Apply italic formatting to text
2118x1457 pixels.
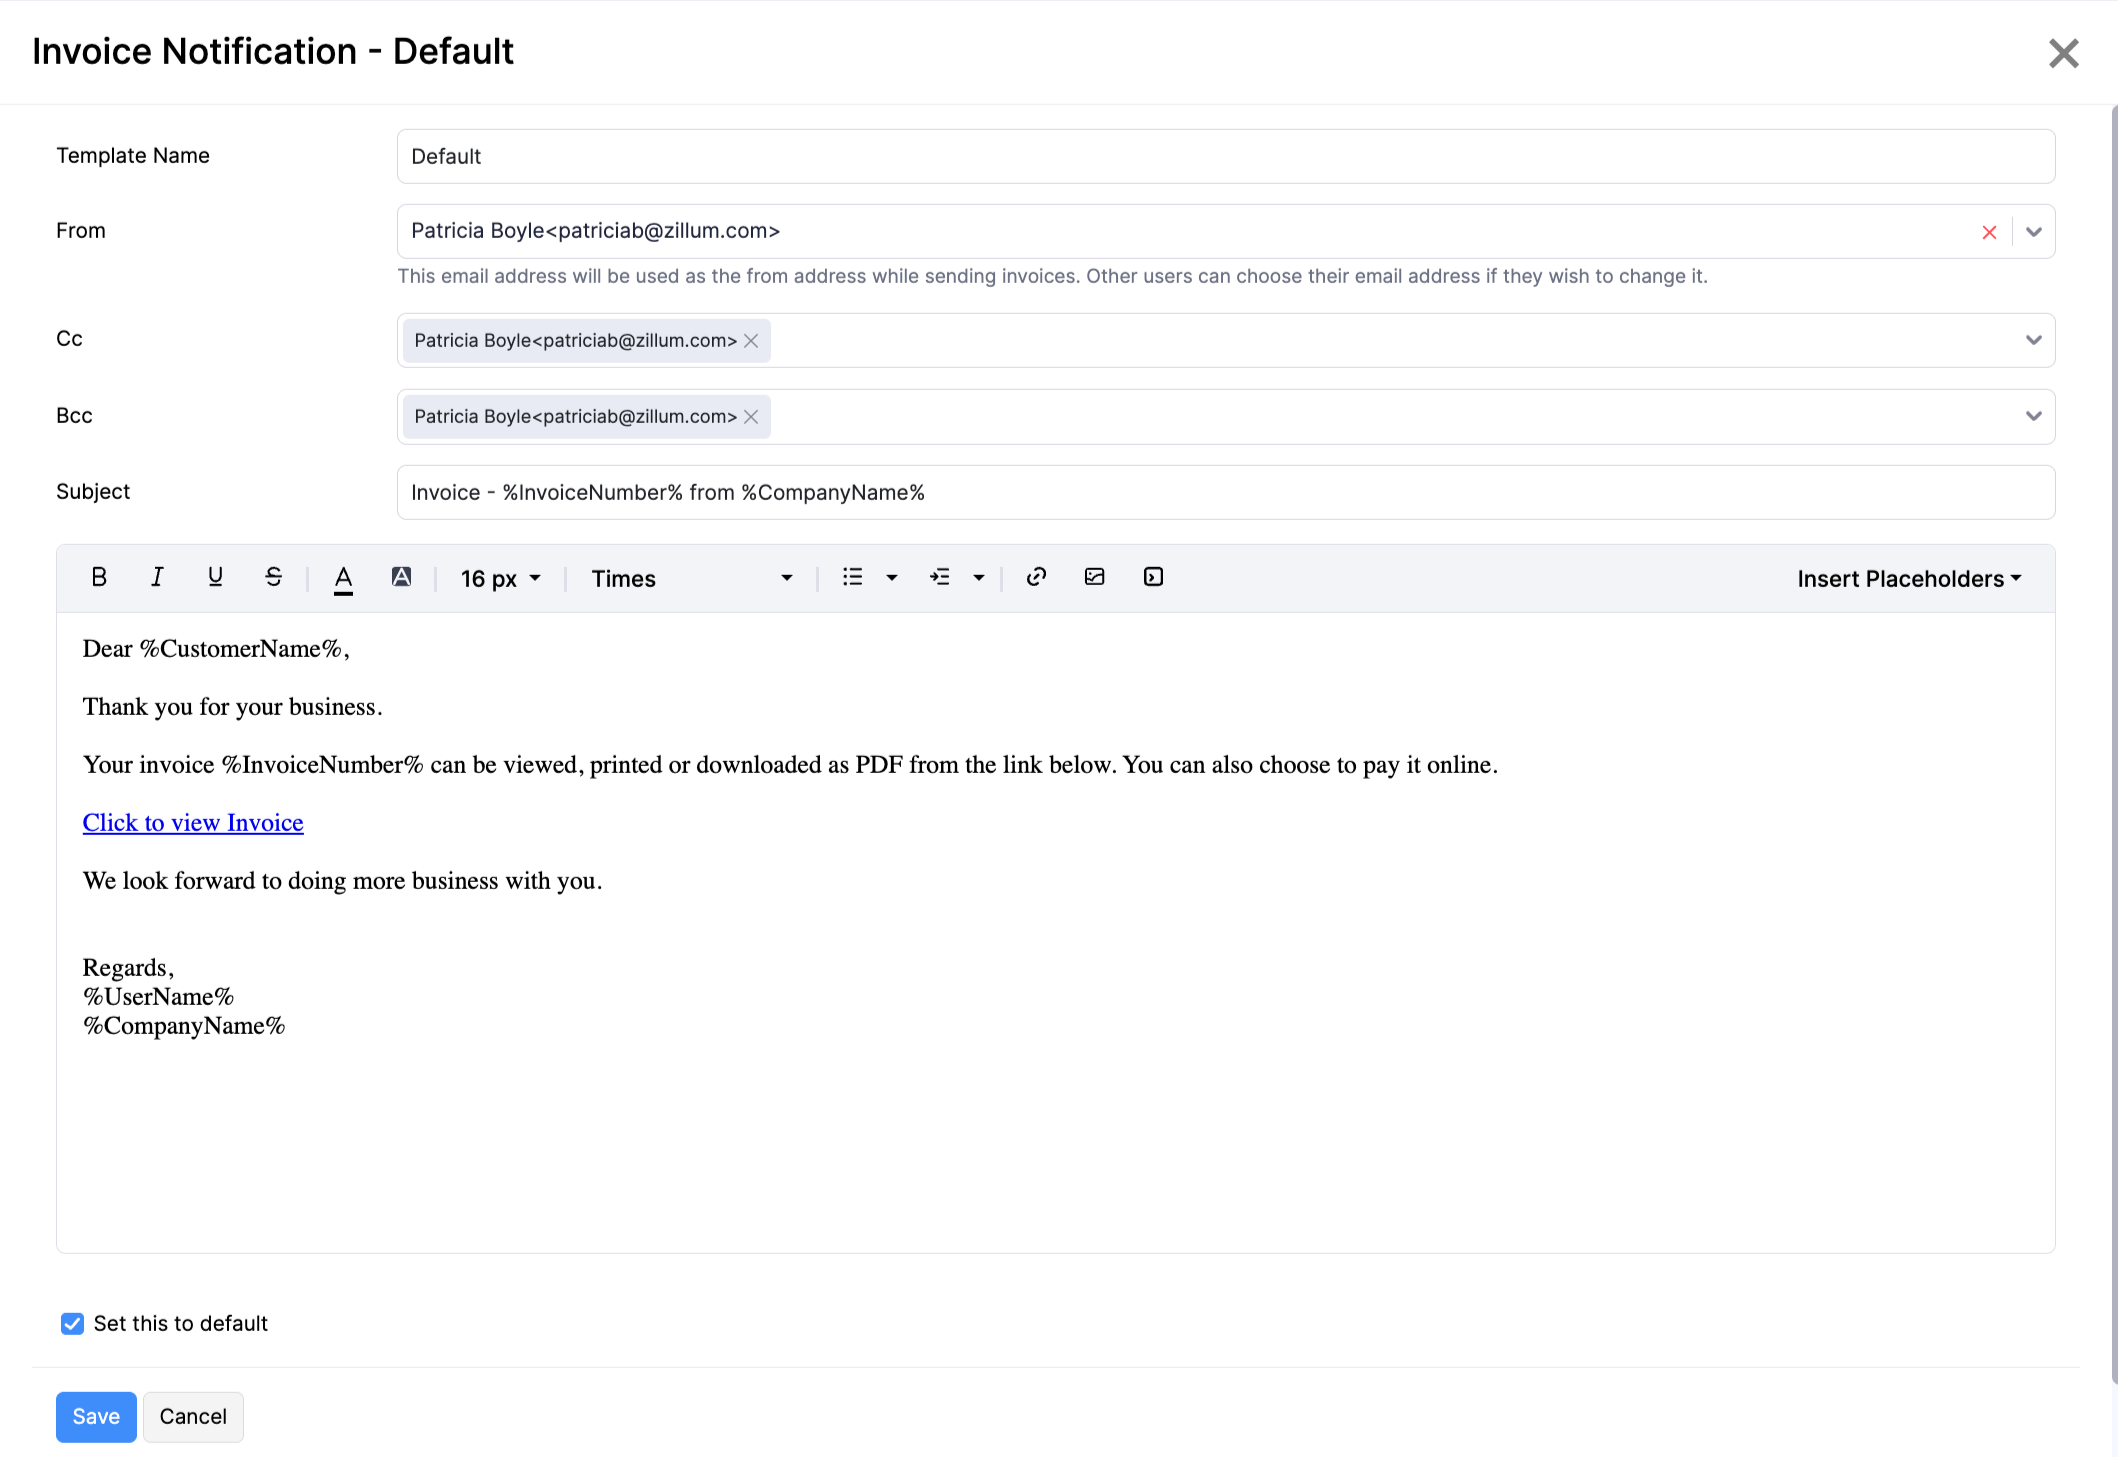tap(156, 576)
